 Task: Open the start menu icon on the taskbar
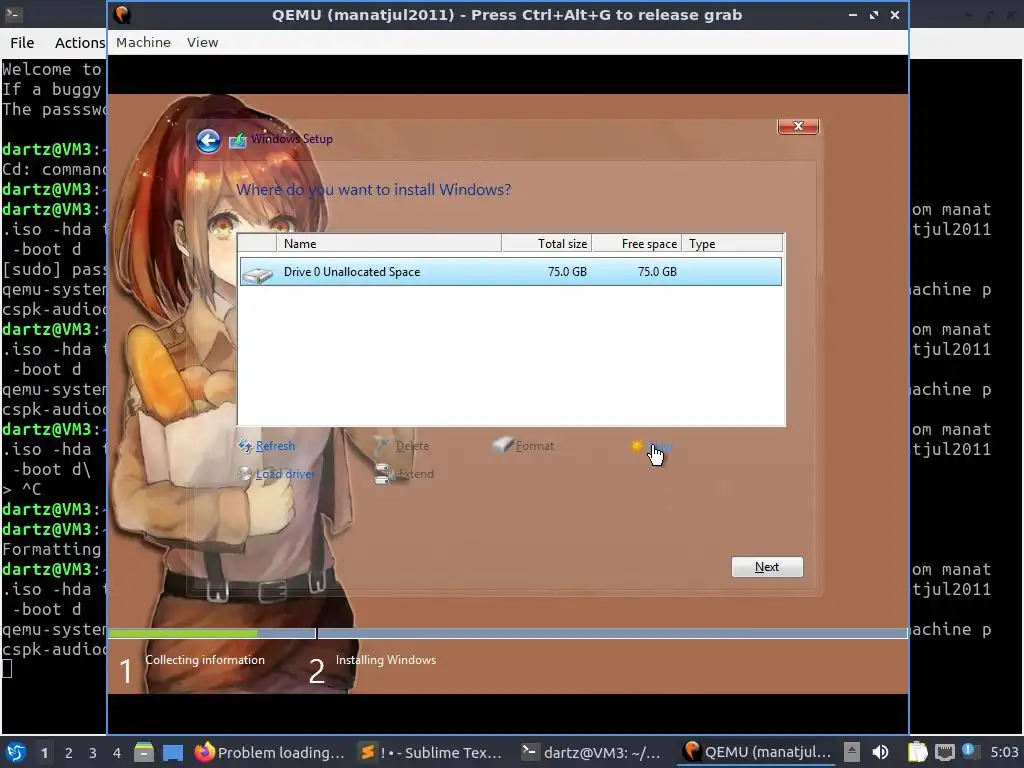(x=16, y=752)
